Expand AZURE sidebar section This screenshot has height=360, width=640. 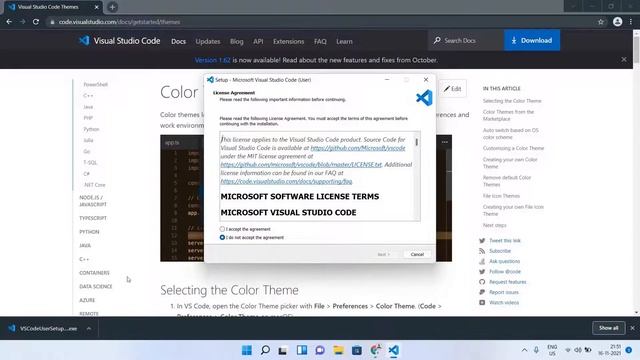click(x=87, y=300)
